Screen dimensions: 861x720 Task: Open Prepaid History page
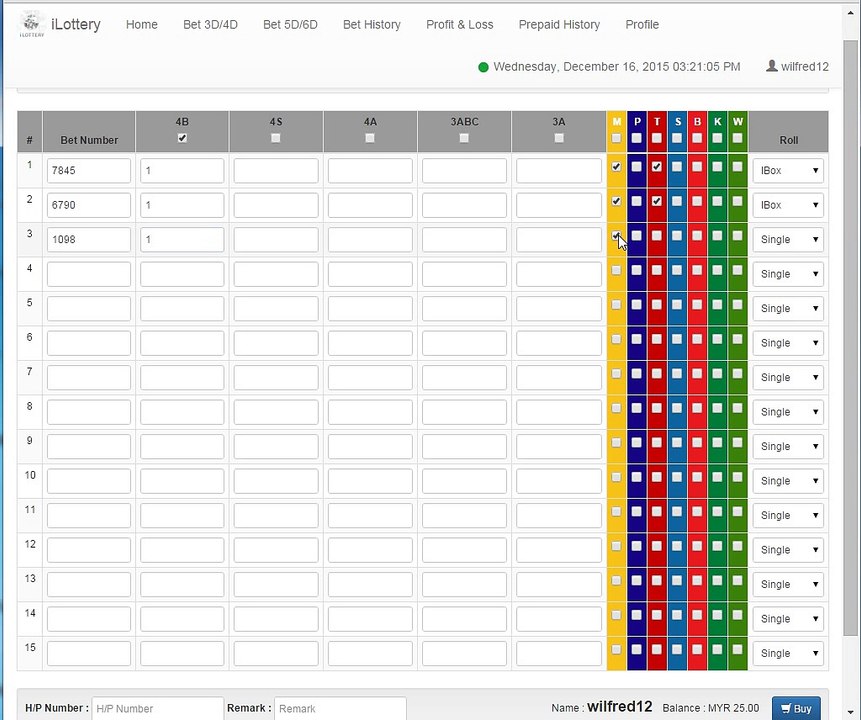559,25
